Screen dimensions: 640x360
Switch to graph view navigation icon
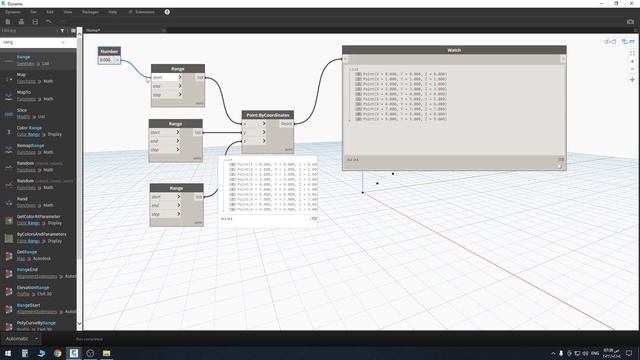609,42
